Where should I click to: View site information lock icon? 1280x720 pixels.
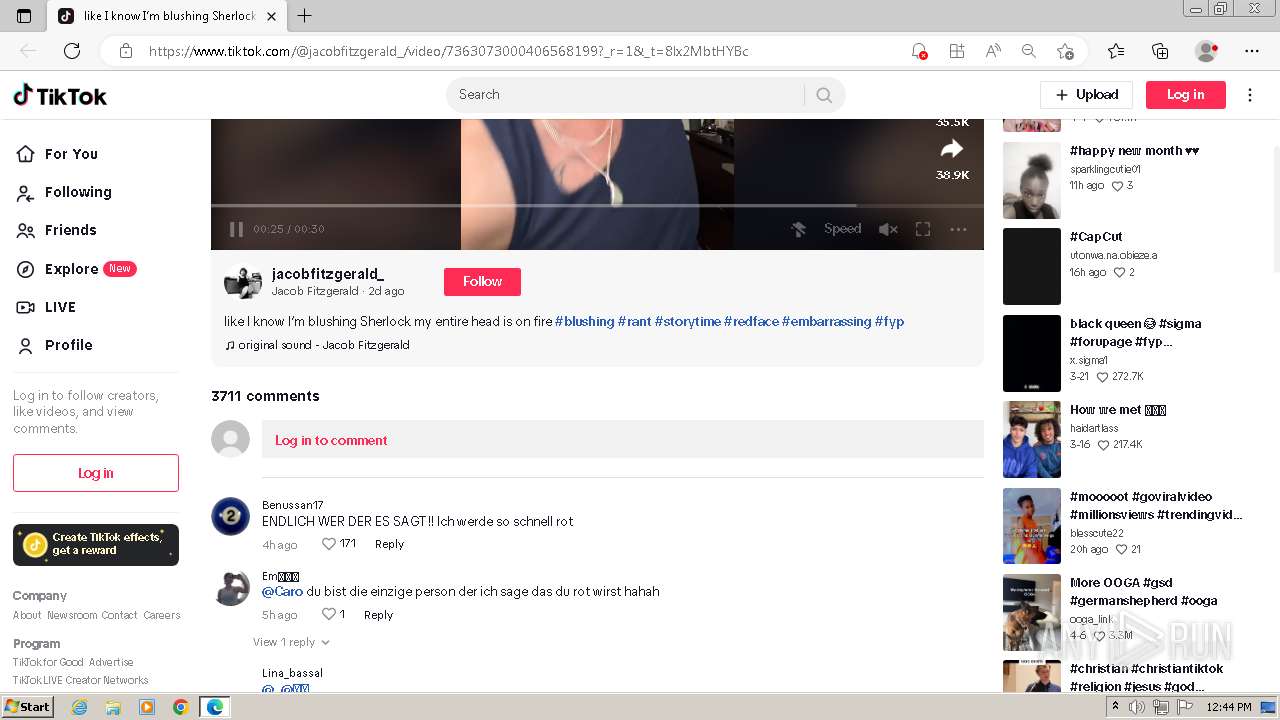pos(126,51)
